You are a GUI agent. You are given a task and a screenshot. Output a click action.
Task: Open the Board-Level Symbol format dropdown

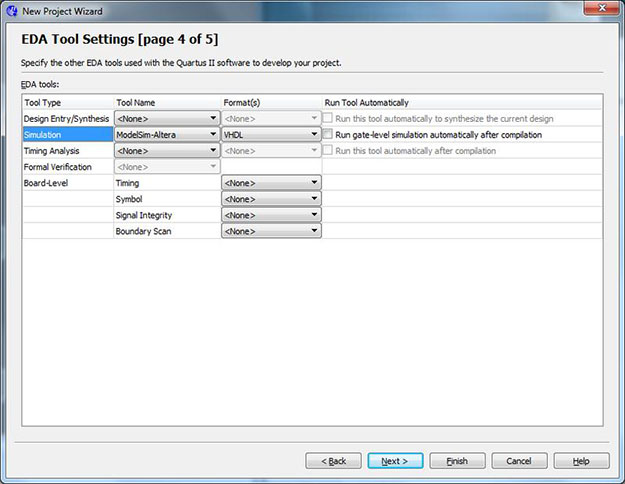(x=270, y=199)
